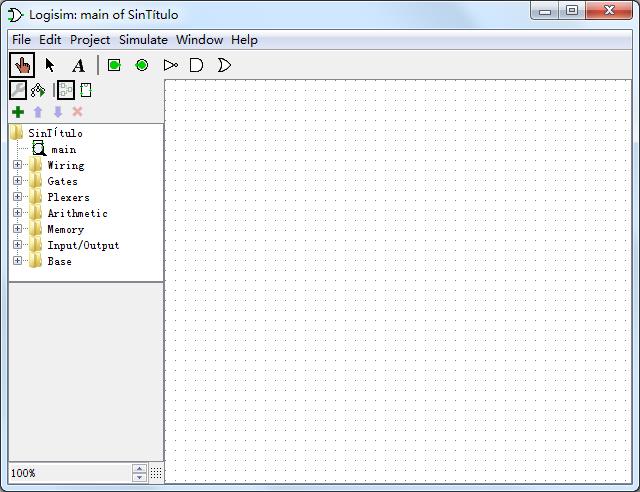Expand the Gates library folder

click(17, 181)
